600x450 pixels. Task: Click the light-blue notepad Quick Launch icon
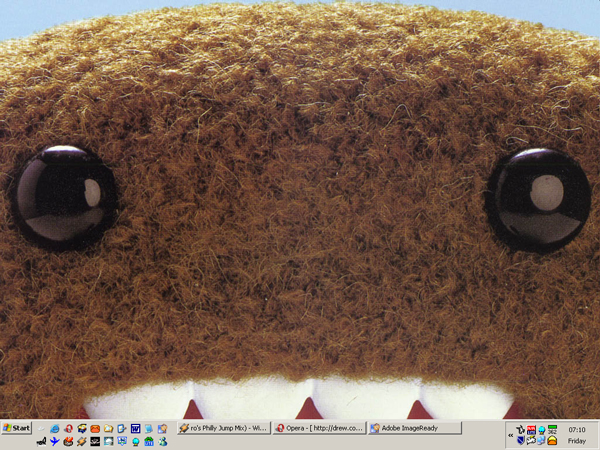click(x=148, y=428)
